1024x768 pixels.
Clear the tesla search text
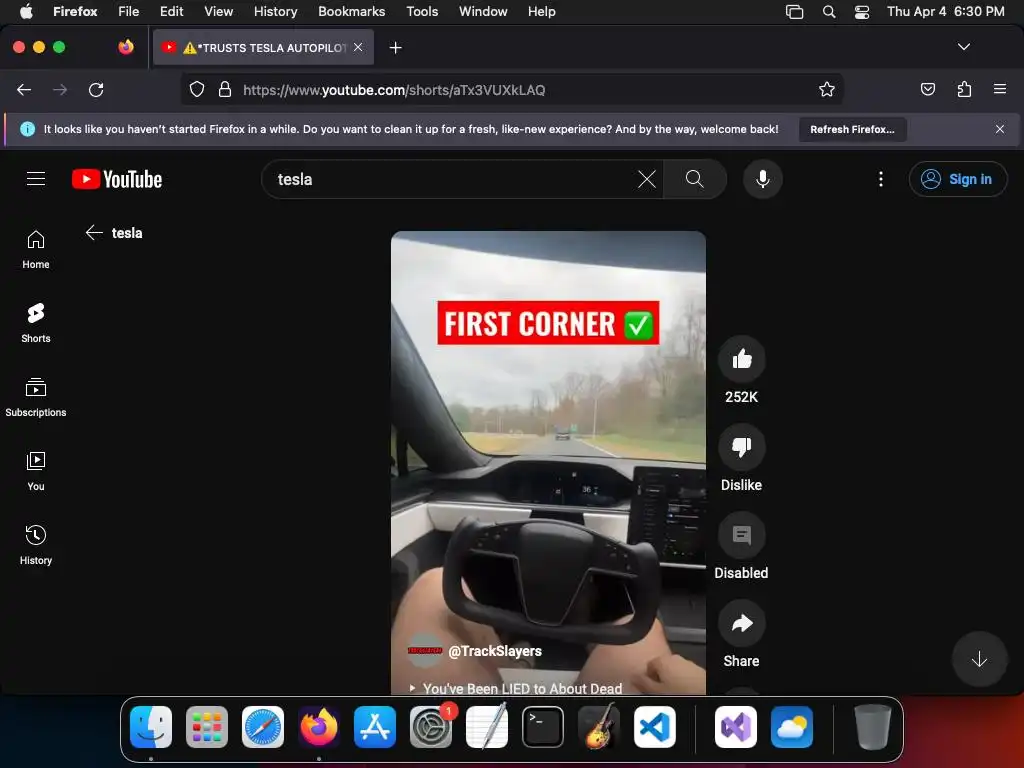tap(647, 179)
